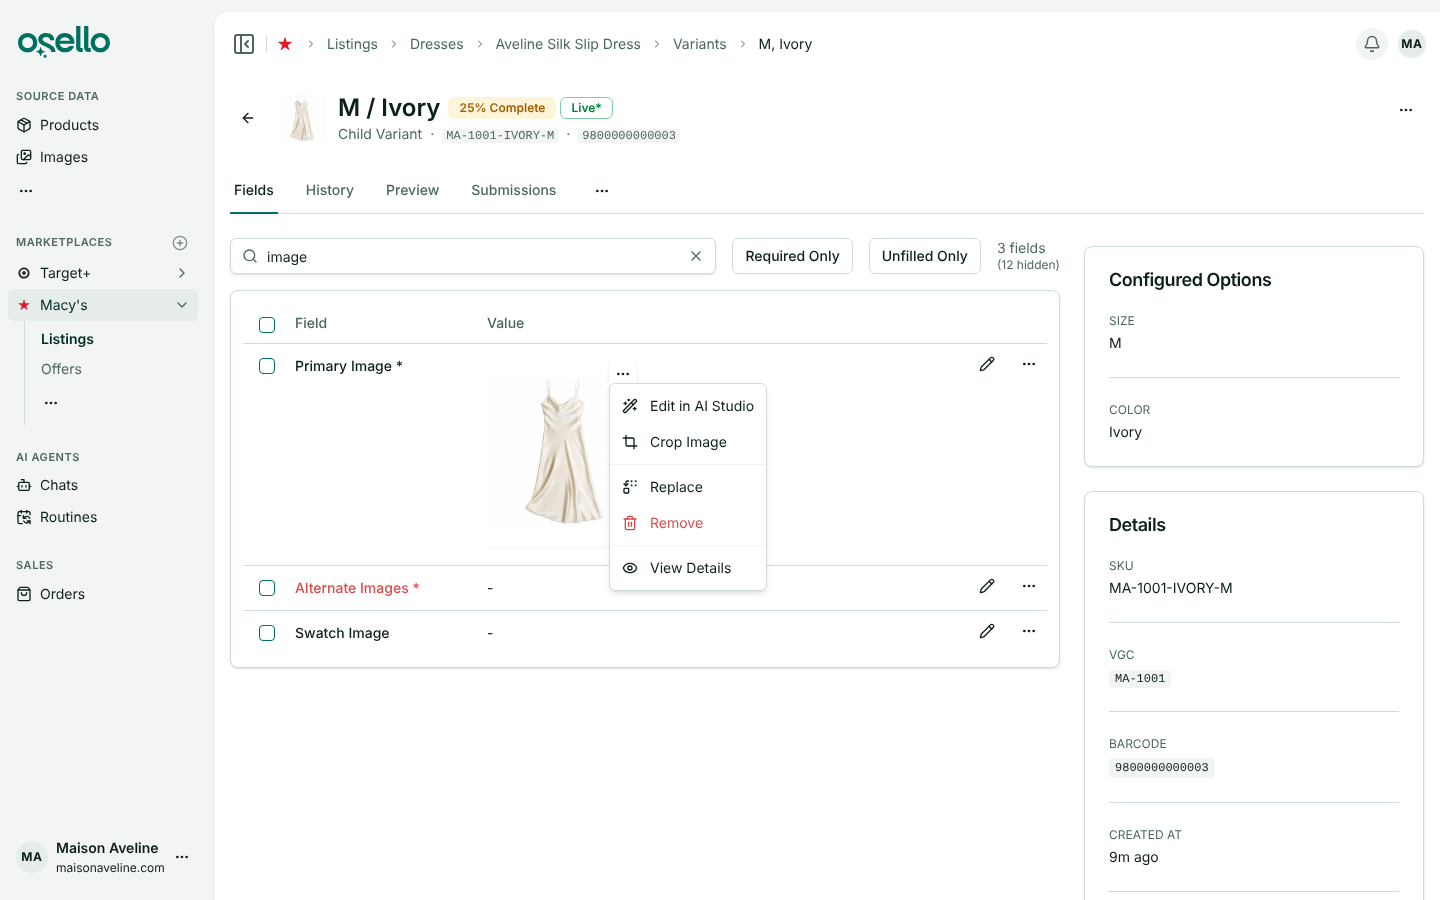The width and height of the screenshot is (1440, 900).
Task: Open Alternate Images row more options
Action: pos(1029,586)
